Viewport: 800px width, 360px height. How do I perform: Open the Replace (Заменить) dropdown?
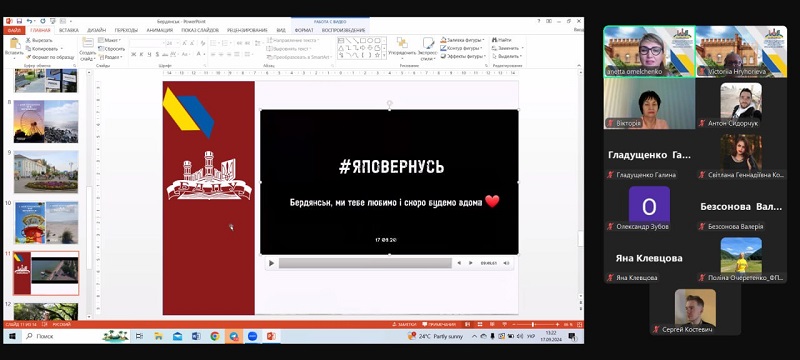tap(508, 48)
